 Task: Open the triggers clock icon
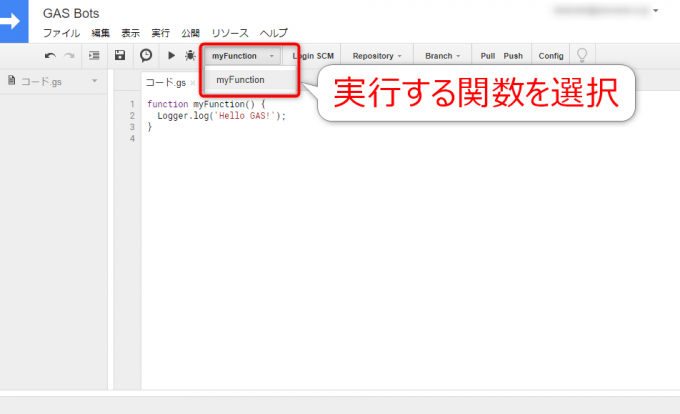[x=146, y=56]
